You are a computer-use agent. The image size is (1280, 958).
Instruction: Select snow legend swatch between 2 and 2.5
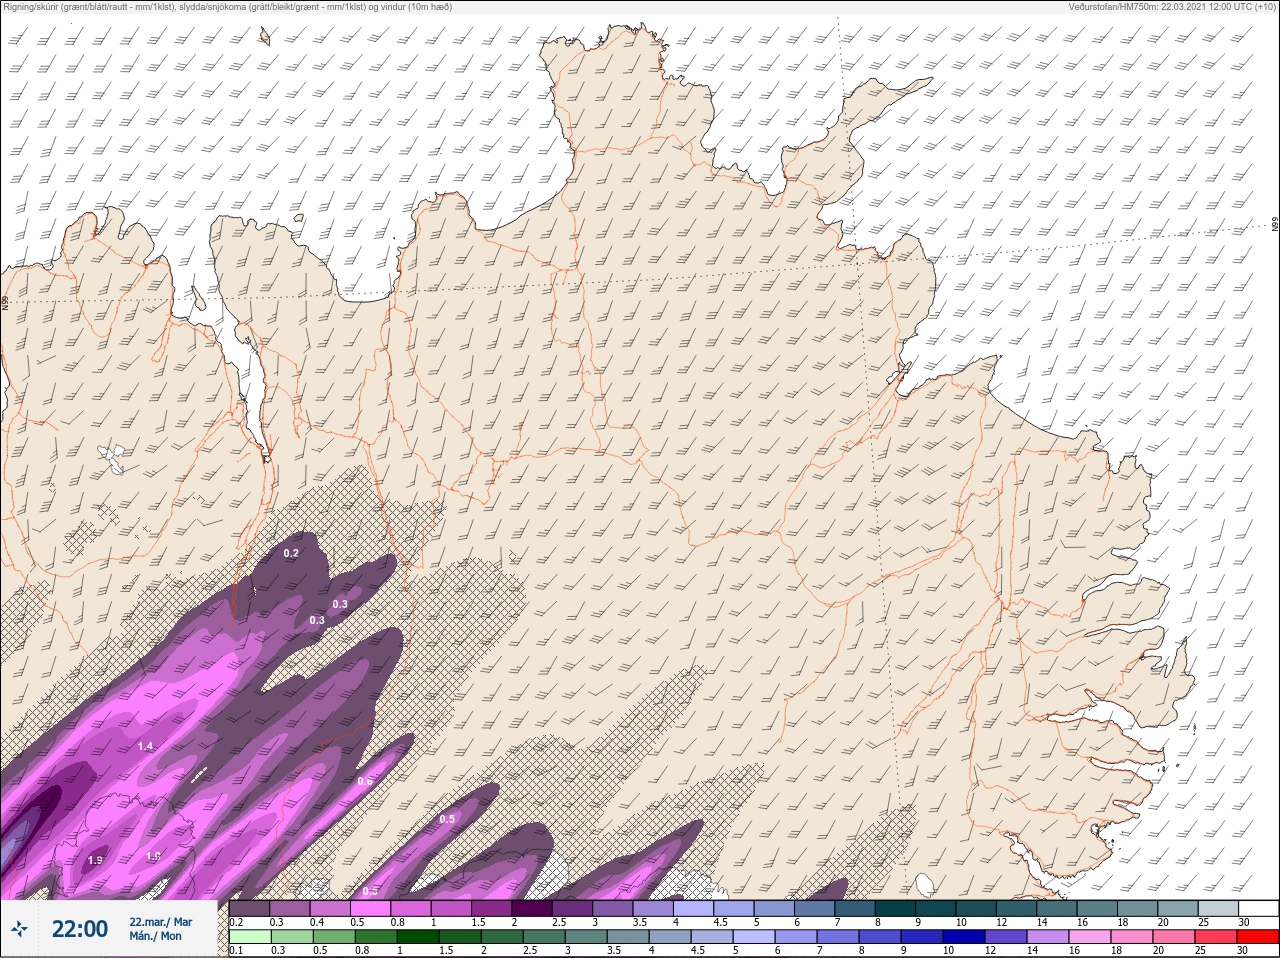[x=532, y=908]
